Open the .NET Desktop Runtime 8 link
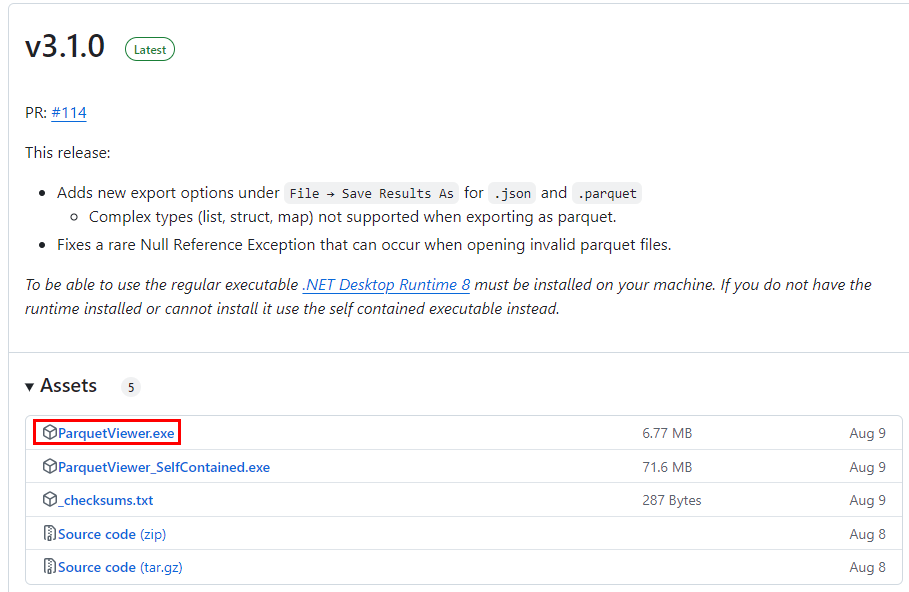The image size is (909, 592). pos(386,285)
